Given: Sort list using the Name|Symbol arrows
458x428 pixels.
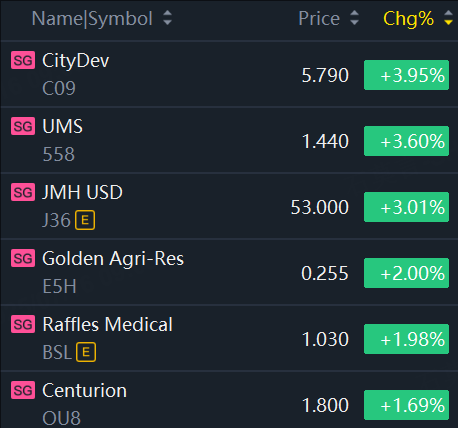Looking at the screenshot, I should (x=167, y=18).
